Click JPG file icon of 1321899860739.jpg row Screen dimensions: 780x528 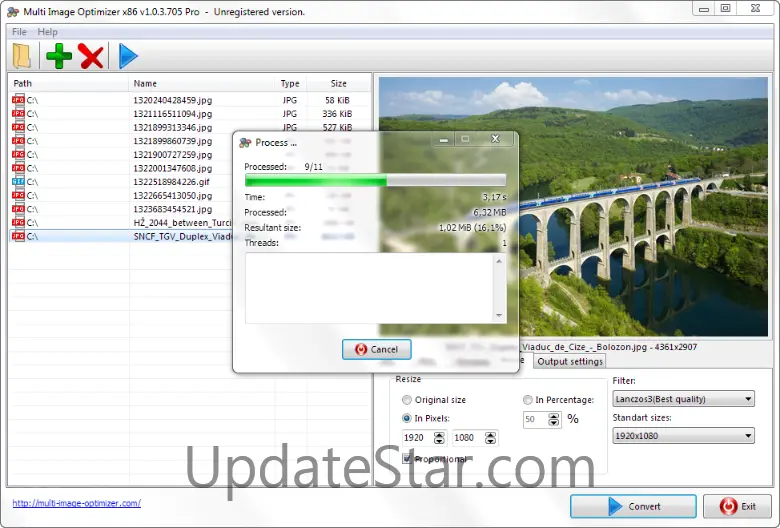[18, 141]
